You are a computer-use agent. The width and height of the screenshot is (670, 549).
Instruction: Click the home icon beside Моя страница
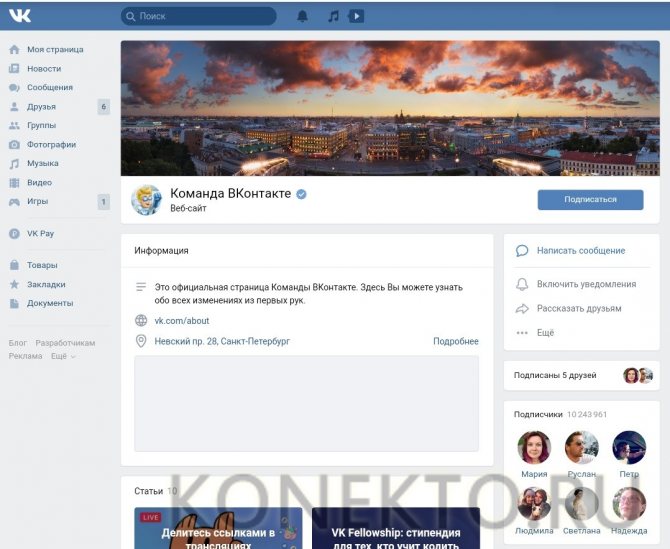point(14,50)
